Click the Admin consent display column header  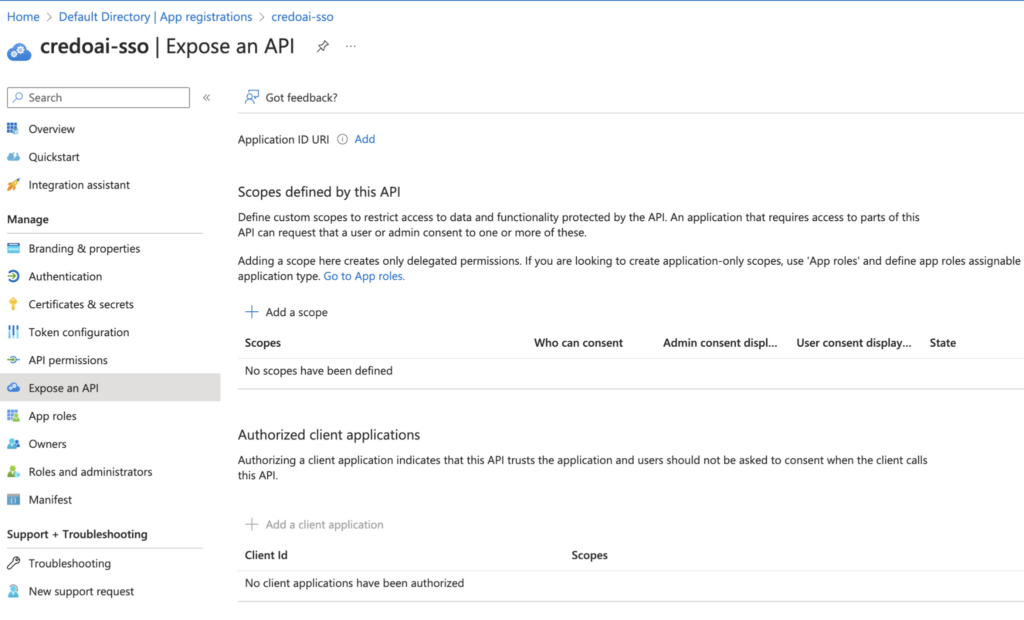pos(720,342)
